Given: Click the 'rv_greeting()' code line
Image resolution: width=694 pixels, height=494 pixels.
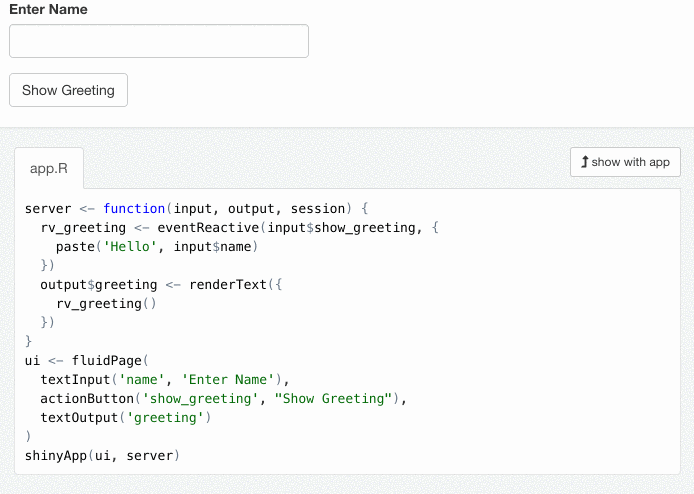Looking at the screenshot, I should [x=106, y=304].
